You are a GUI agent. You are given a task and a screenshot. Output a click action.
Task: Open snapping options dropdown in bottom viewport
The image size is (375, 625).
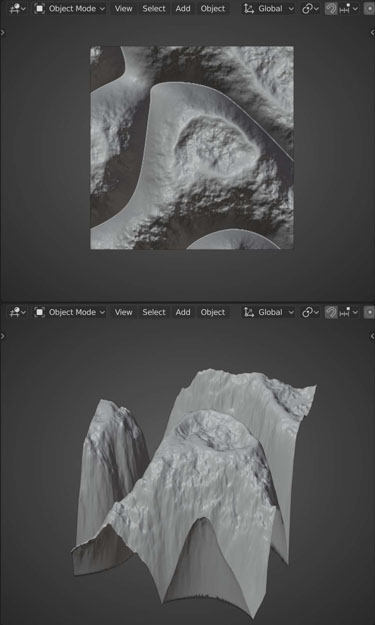point(348,312)
